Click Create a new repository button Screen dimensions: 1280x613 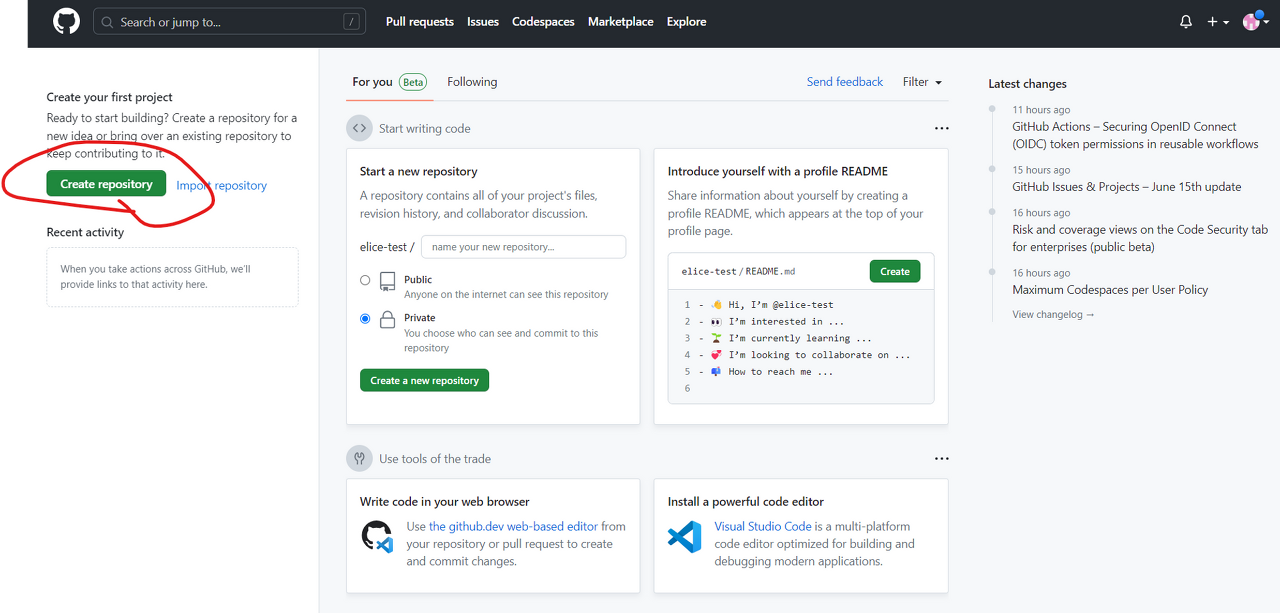(424, 380)
